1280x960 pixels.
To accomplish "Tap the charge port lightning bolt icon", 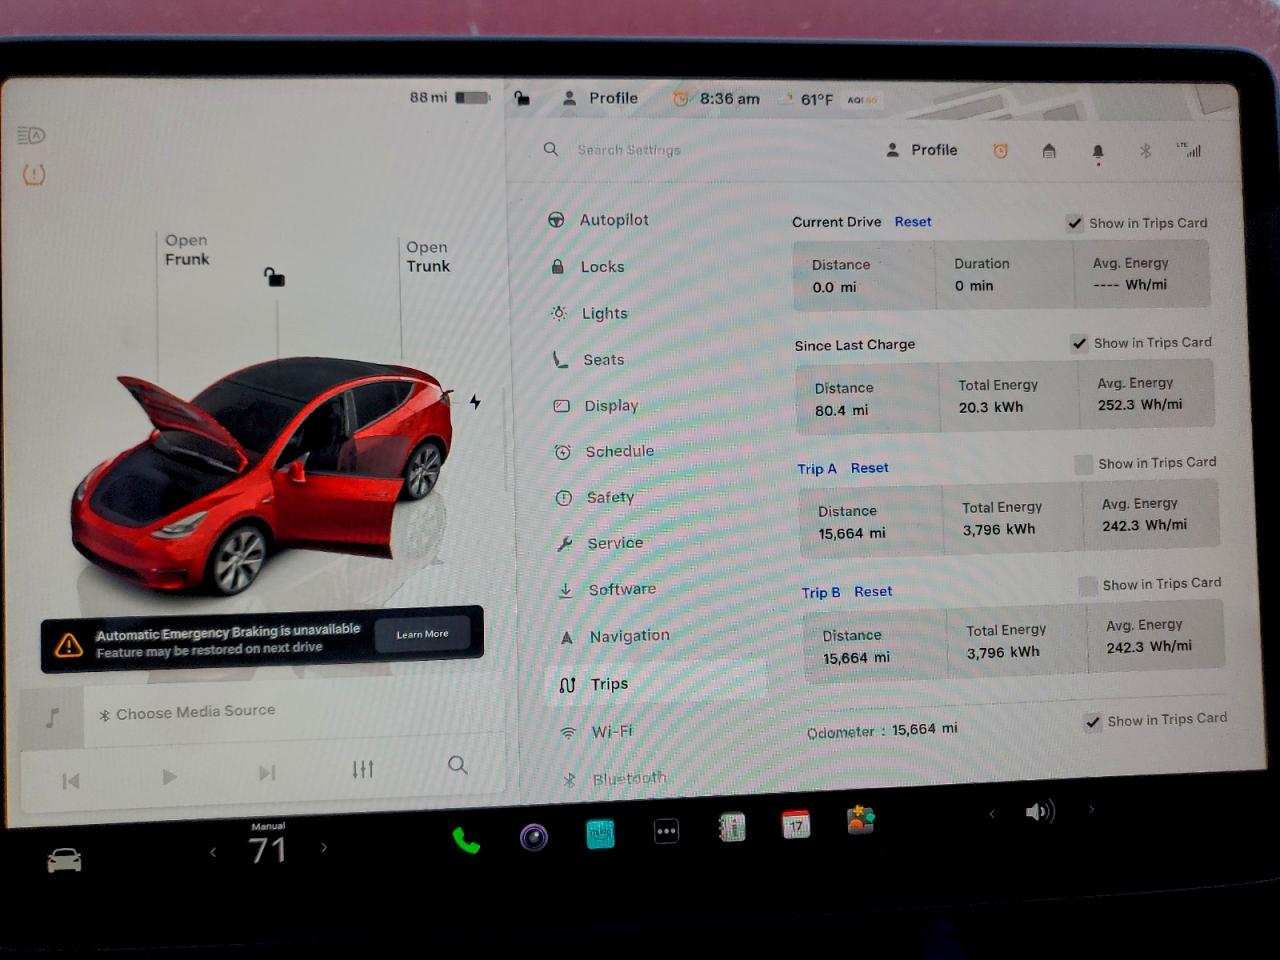I will pos(475,402).
